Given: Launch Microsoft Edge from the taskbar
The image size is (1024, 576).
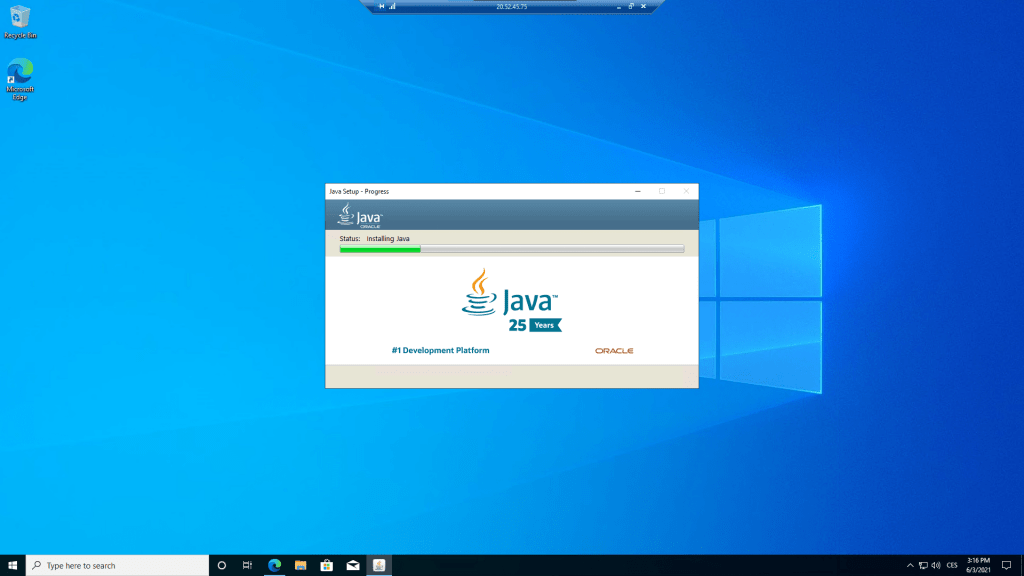Looking at the screenshot, I should [274, 565].
